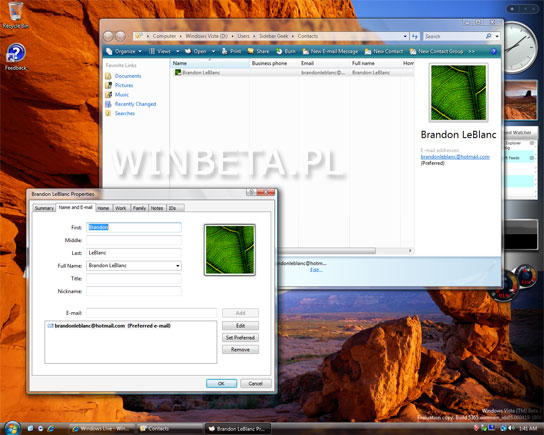Cancel the Properties dialog
The image size is (544, 435).
click(x=256, y=384)
